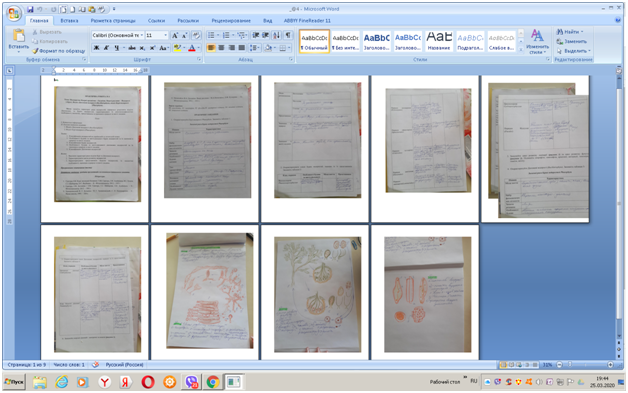The image size is (628, 393).
Task: Open the Рецензирование ribbon tab
Action: pyautogui.click(x=231, y=20)
